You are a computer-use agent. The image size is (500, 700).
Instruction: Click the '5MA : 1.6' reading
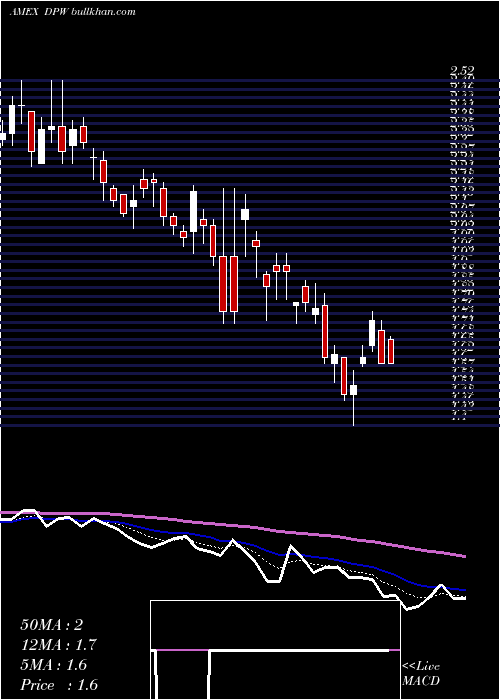coord(54,665)
